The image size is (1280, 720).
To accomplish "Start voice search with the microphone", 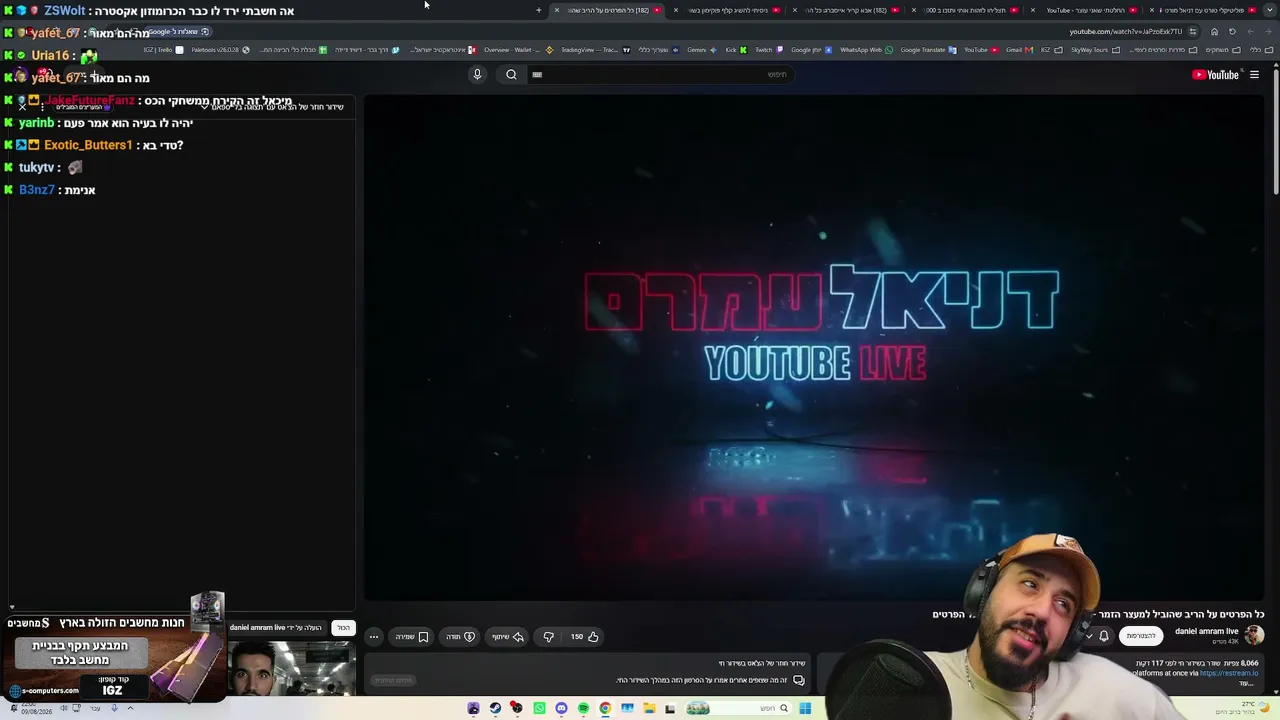I will coord(477,74).
